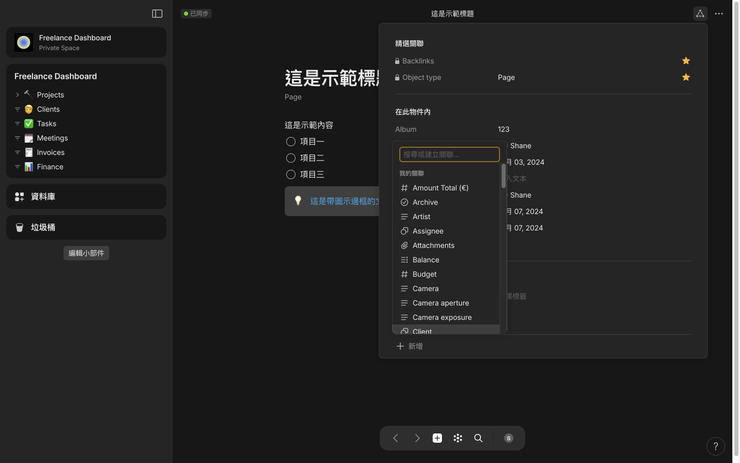Unstar the Object type featured relation
The width and height of the screenshot is (740, 463).
point(686,77)
